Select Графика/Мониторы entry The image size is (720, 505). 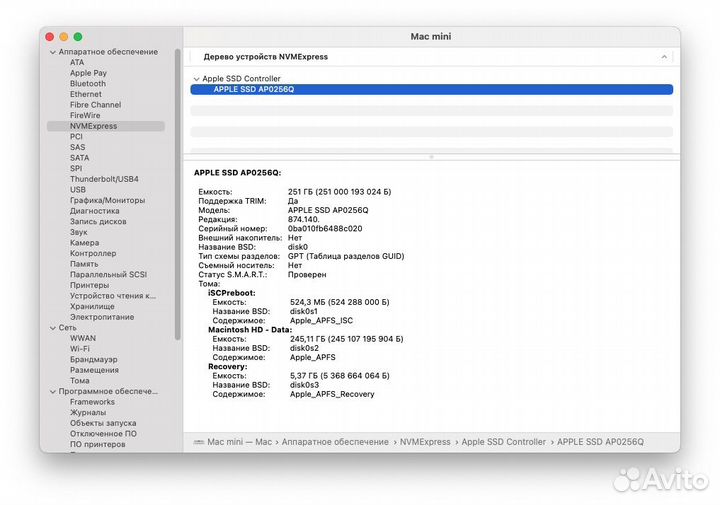107,200
